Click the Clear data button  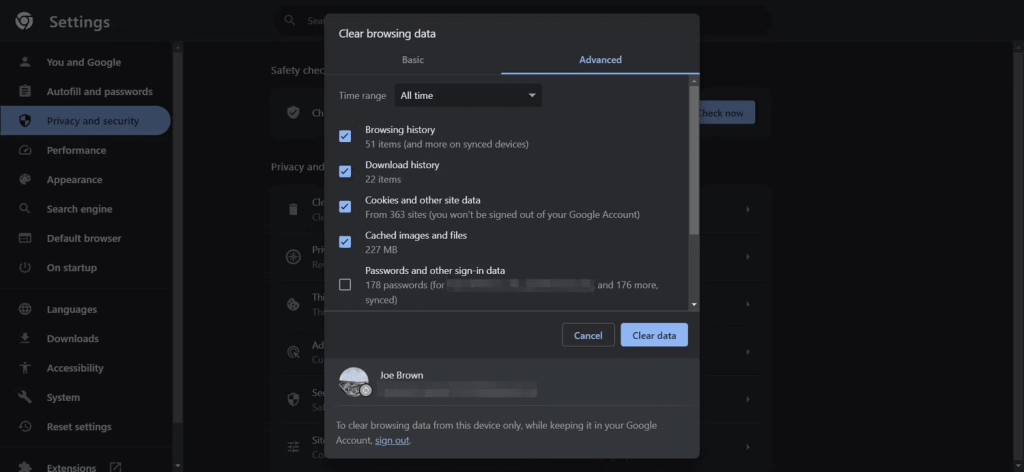coord(654,335)
